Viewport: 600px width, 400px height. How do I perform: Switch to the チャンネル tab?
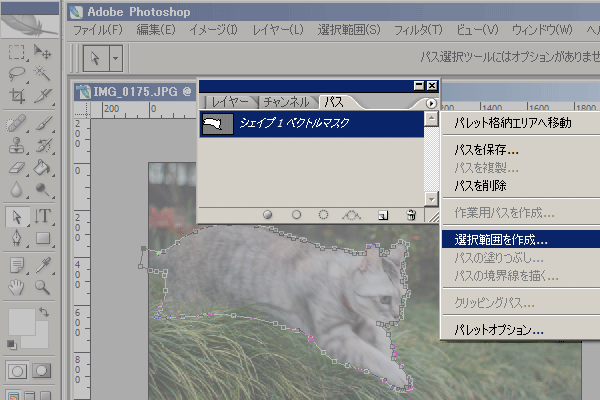coord(287,103)
